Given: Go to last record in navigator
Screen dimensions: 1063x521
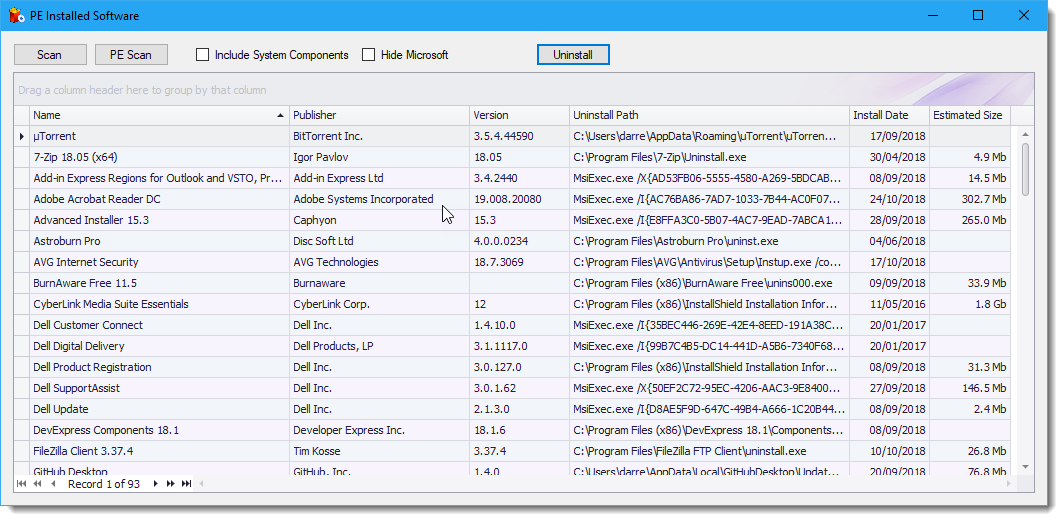Looking at the screenshot, I should click(x=186, y=484).
